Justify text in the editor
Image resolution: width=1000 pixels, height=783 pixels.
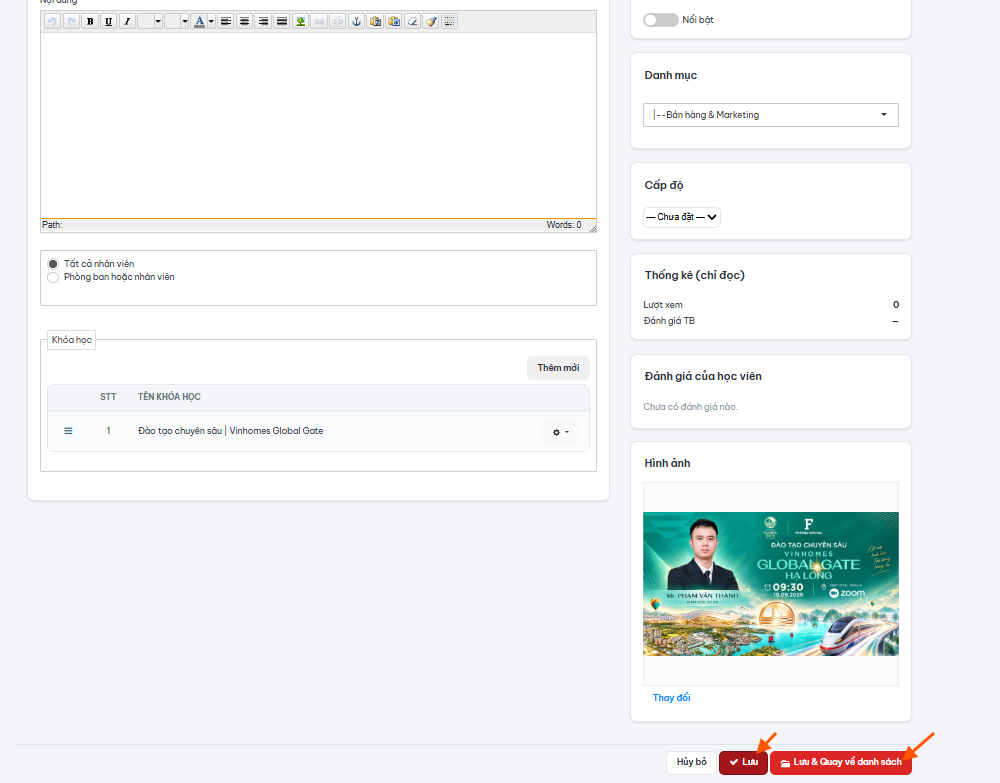pyautogui.click(x=282, y=22)
